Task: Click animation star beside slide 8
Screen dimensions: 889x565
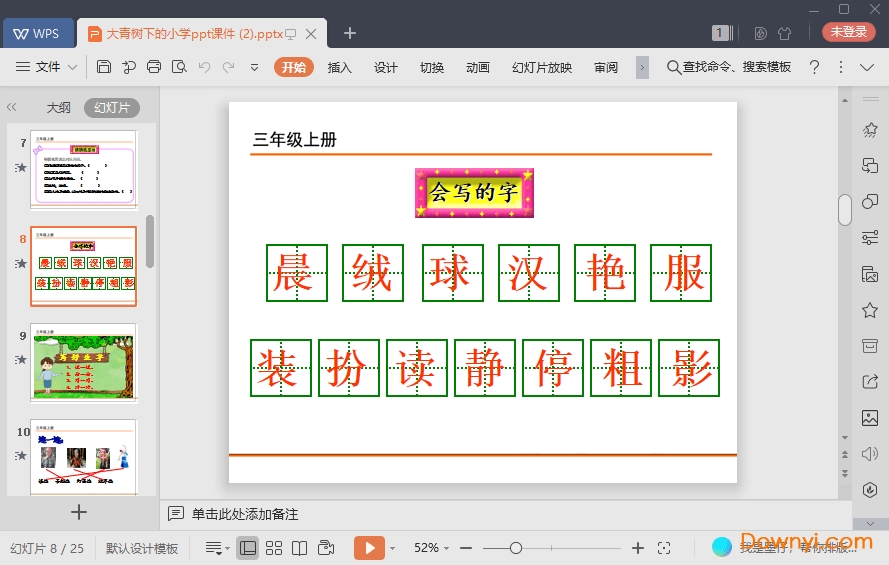Action: point(21,264)
